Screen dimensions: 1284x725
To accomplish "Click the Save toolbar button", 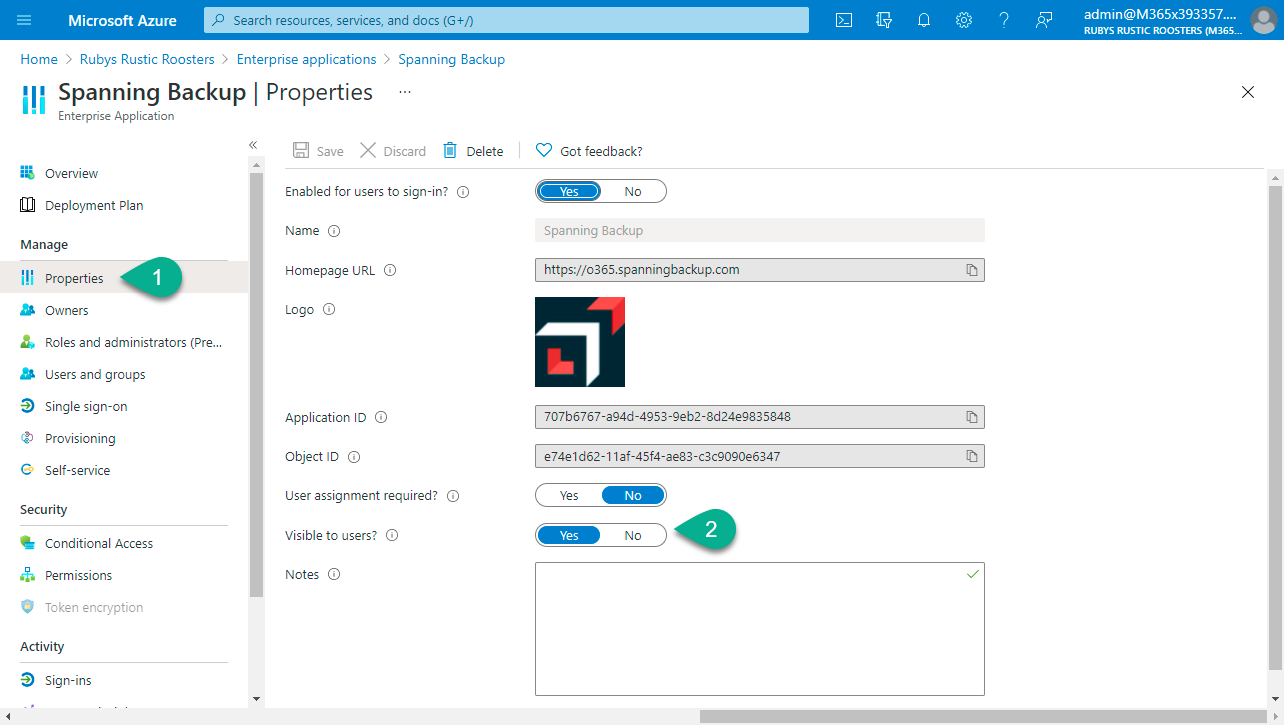I will pyautogui.click(x=318, y=151).
